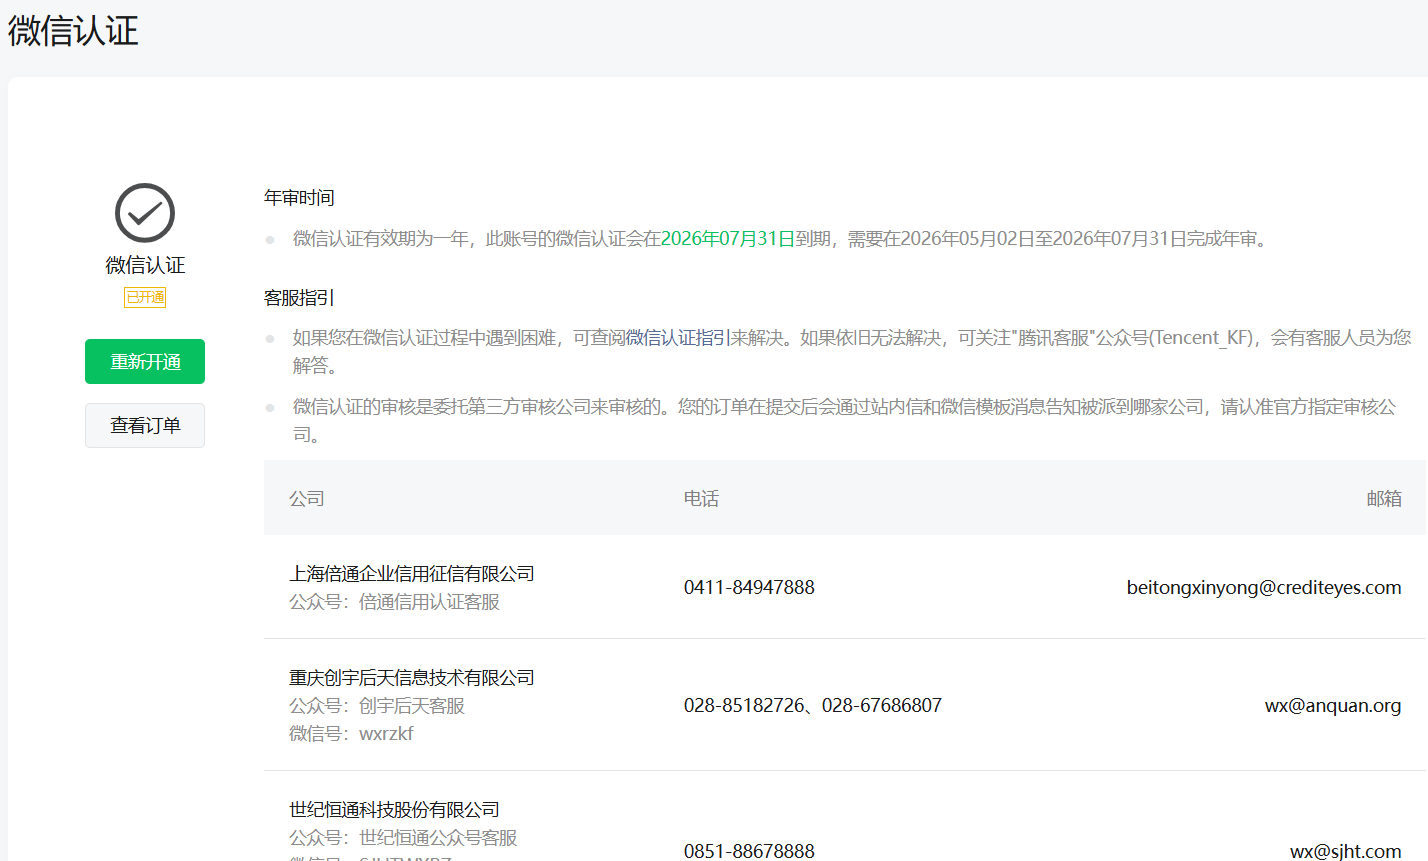Click the 邮箱 column header
Viewport: 1428px width, 861px height.
(x=1384, y=498)
